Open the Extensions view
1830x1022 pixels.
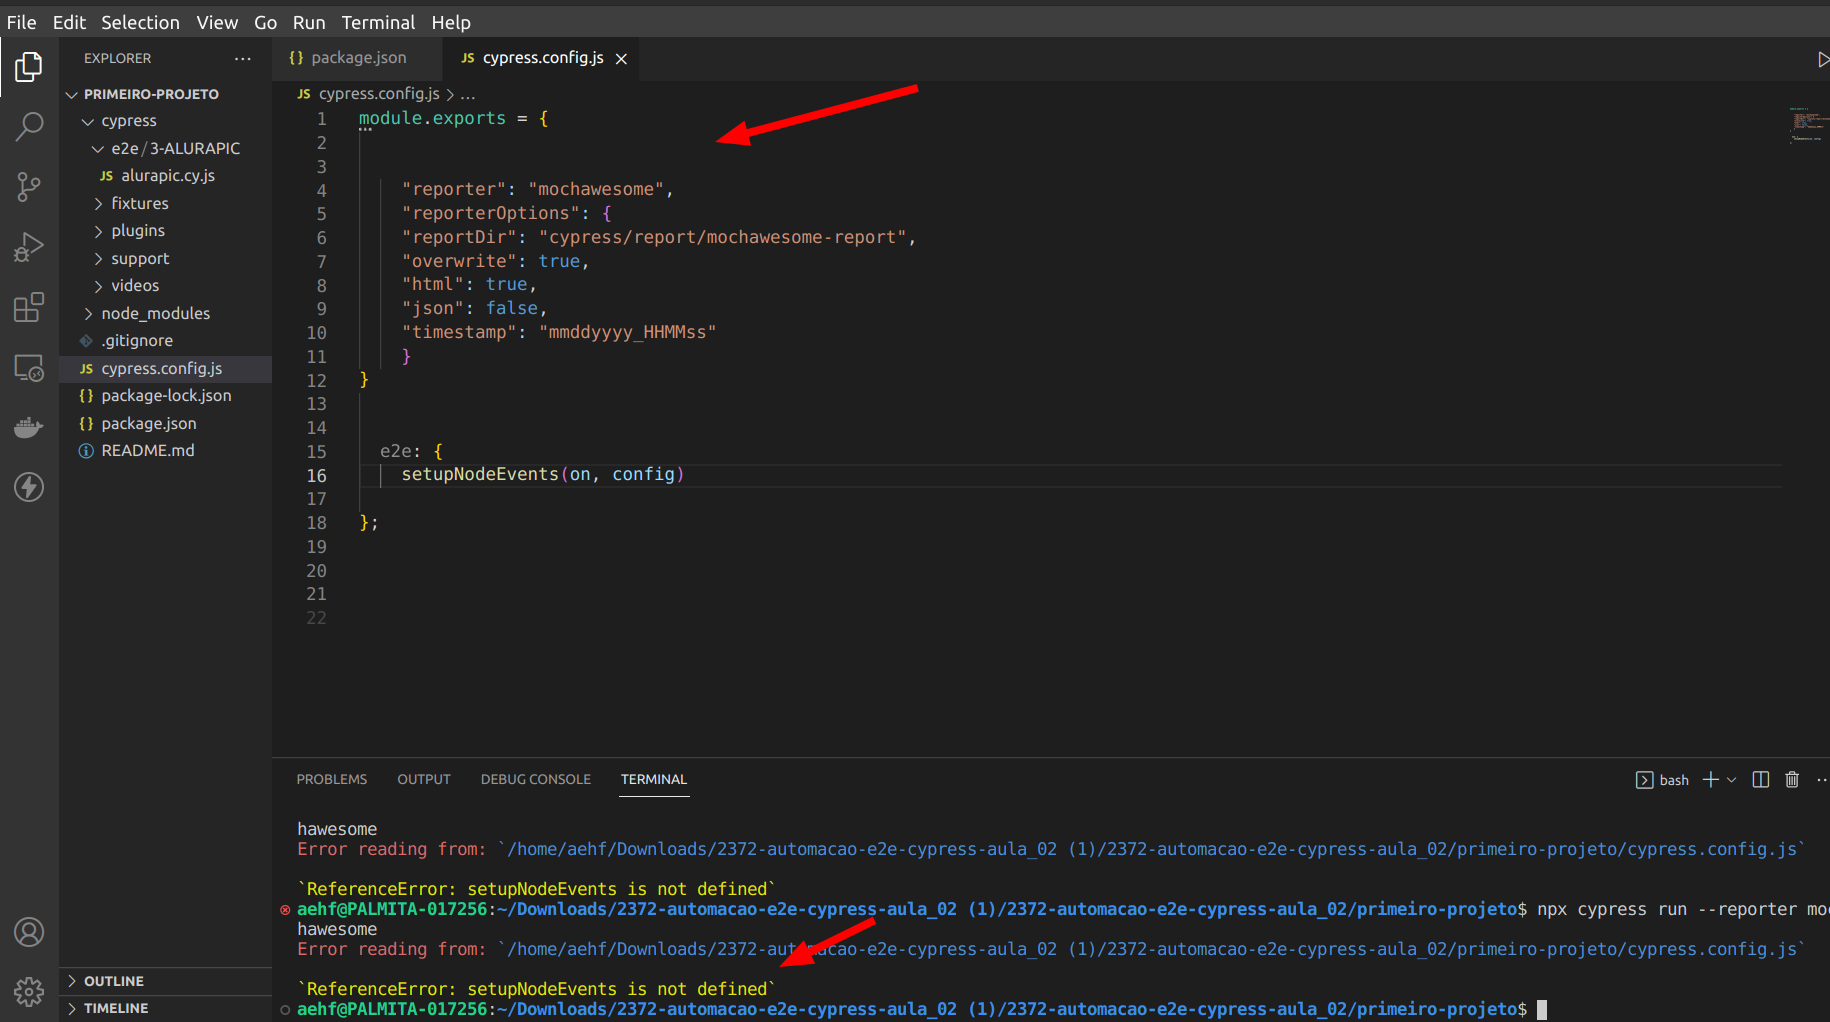29,307
